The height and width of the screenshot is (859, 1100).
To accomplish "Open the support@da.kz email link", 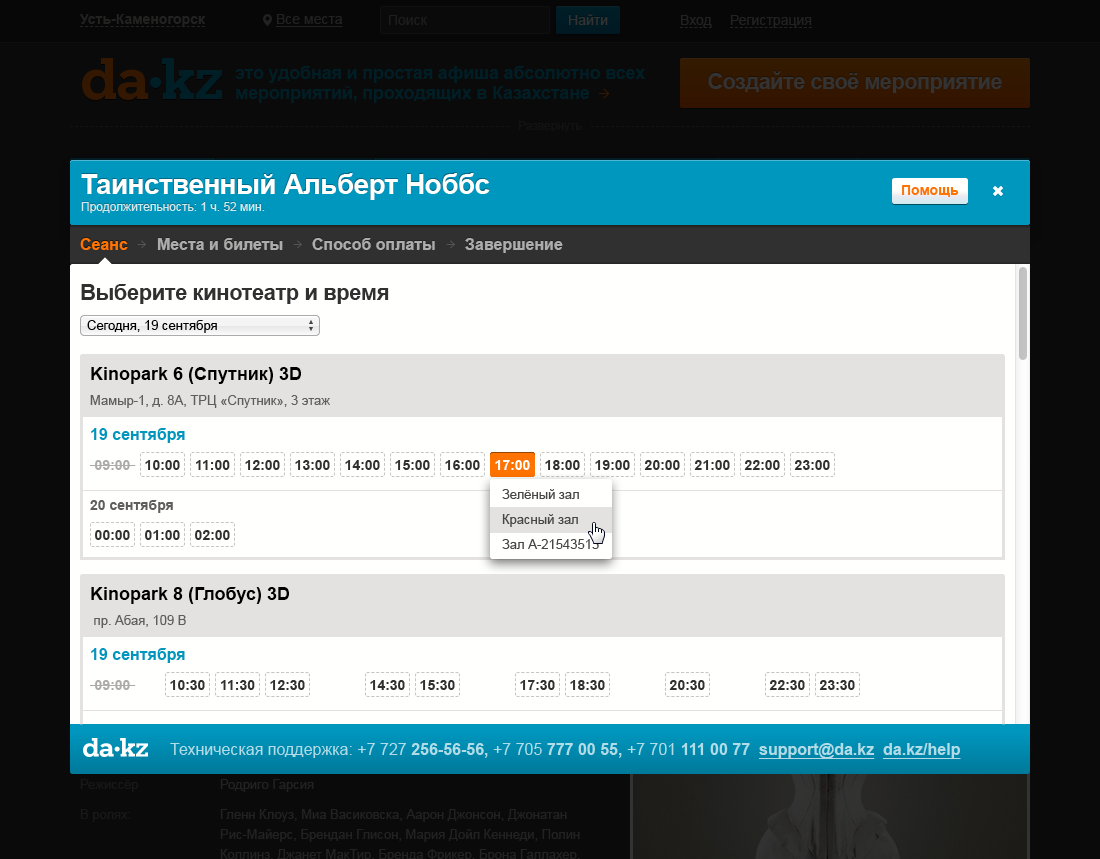I will (x=817, y=750).
